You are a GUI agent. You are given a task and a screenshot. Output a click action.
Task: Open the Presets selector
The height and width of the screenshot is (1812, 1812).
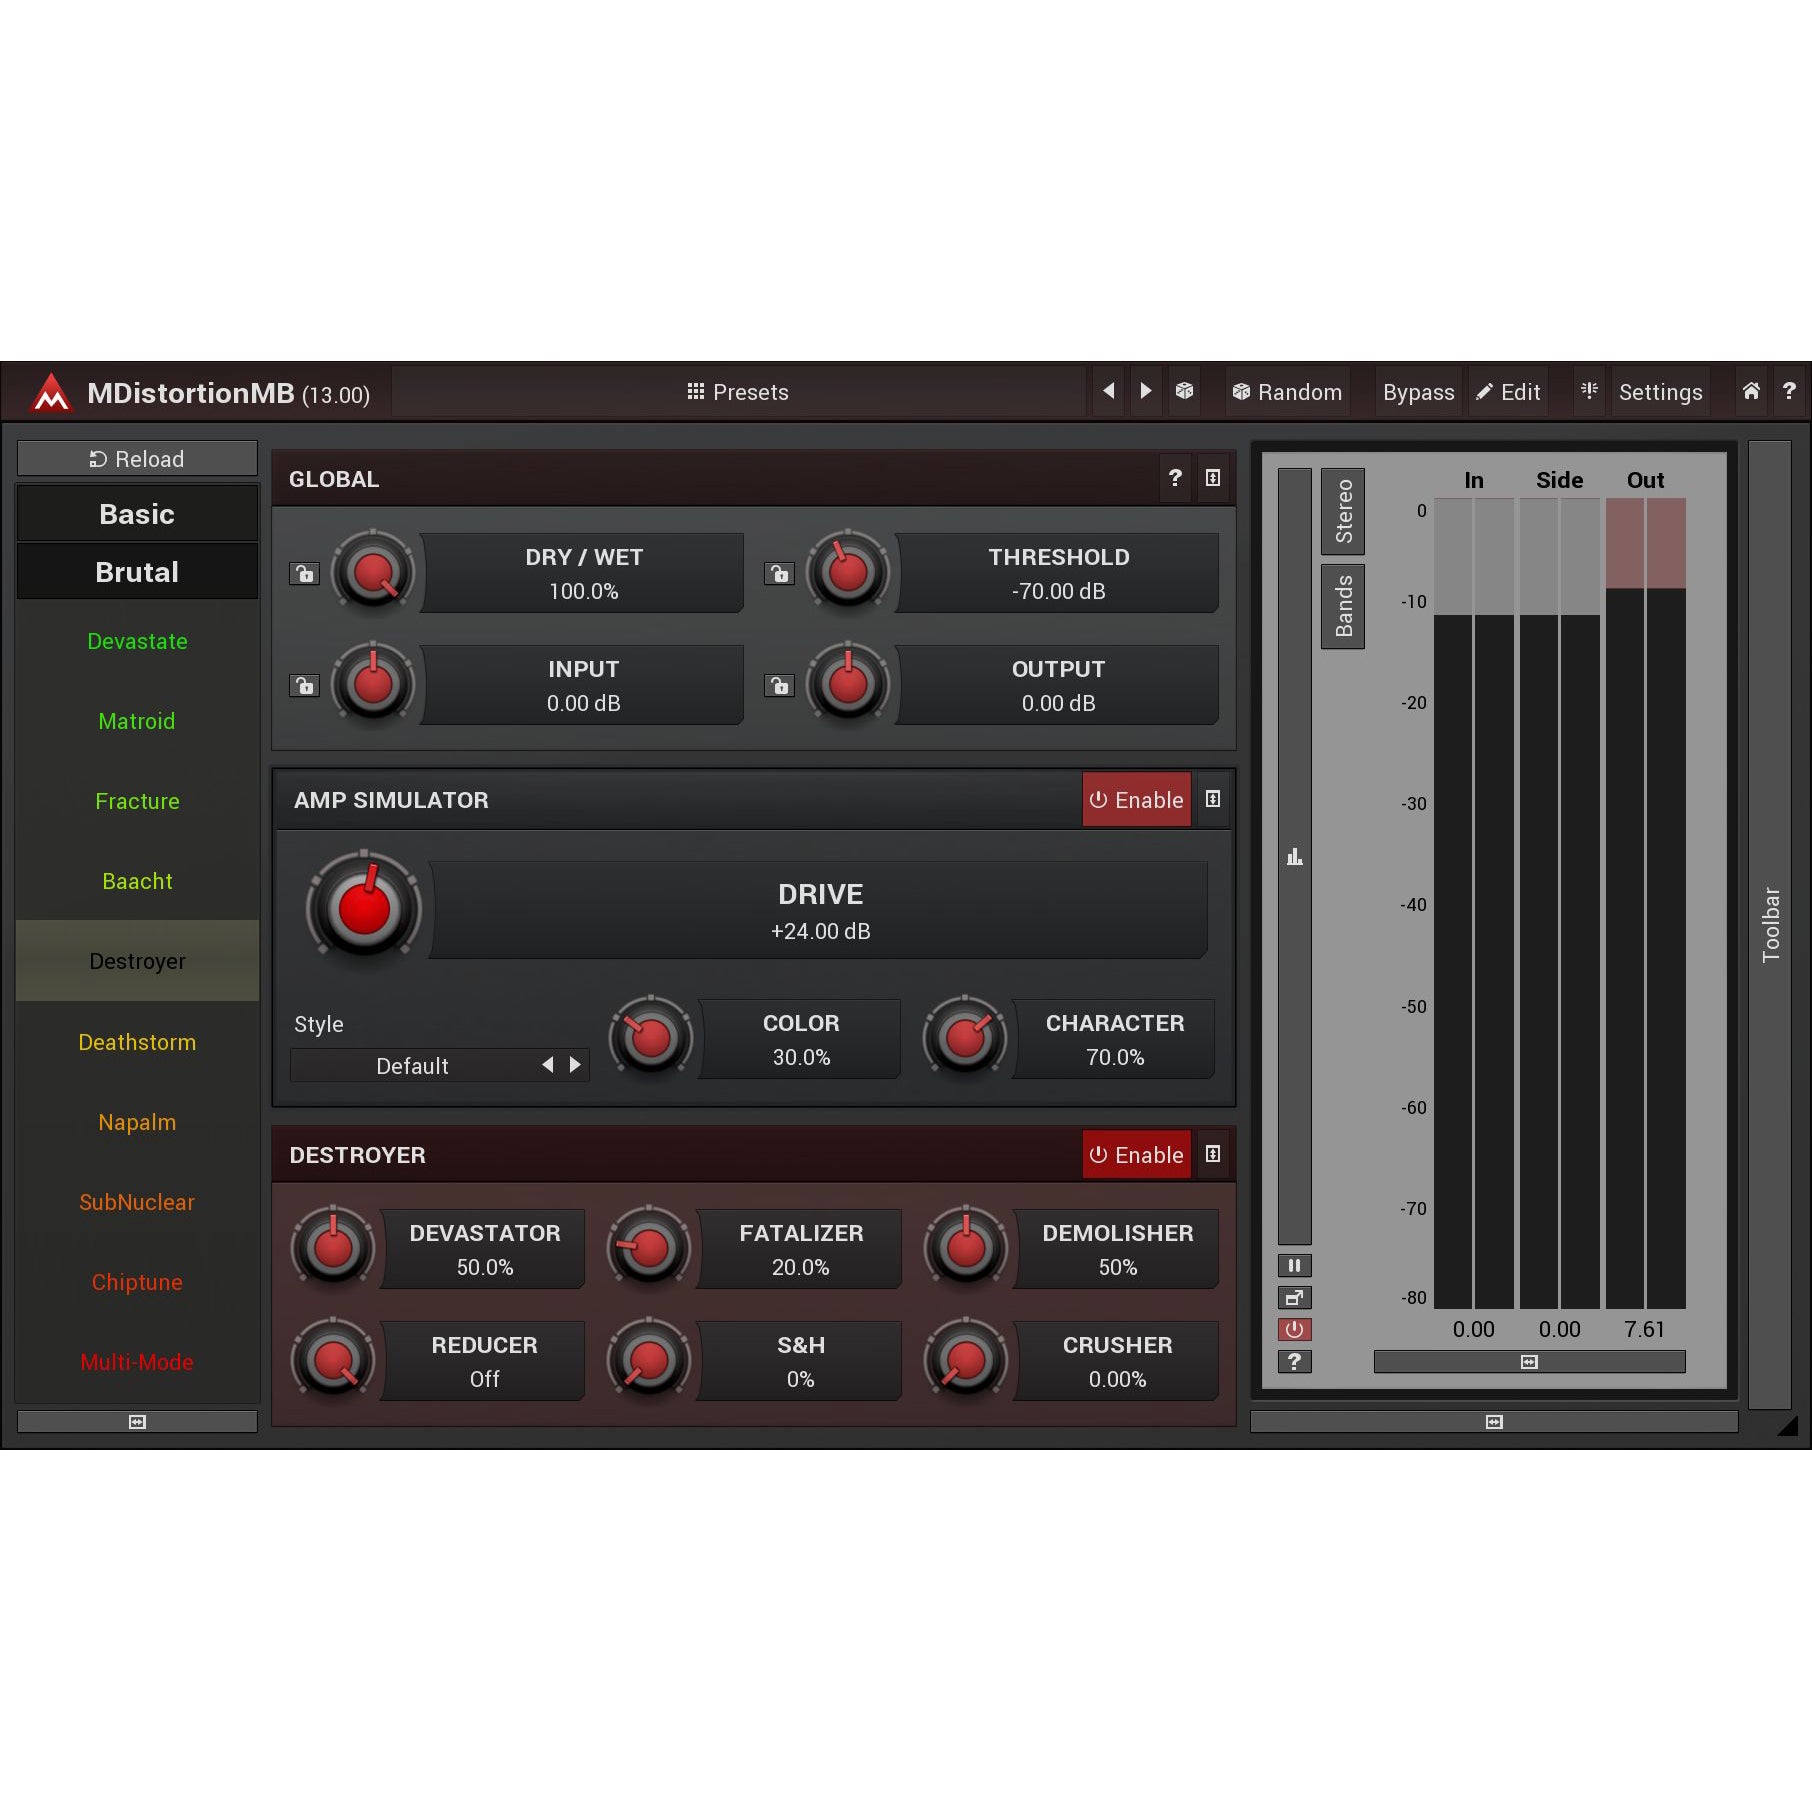click(738, 392)
